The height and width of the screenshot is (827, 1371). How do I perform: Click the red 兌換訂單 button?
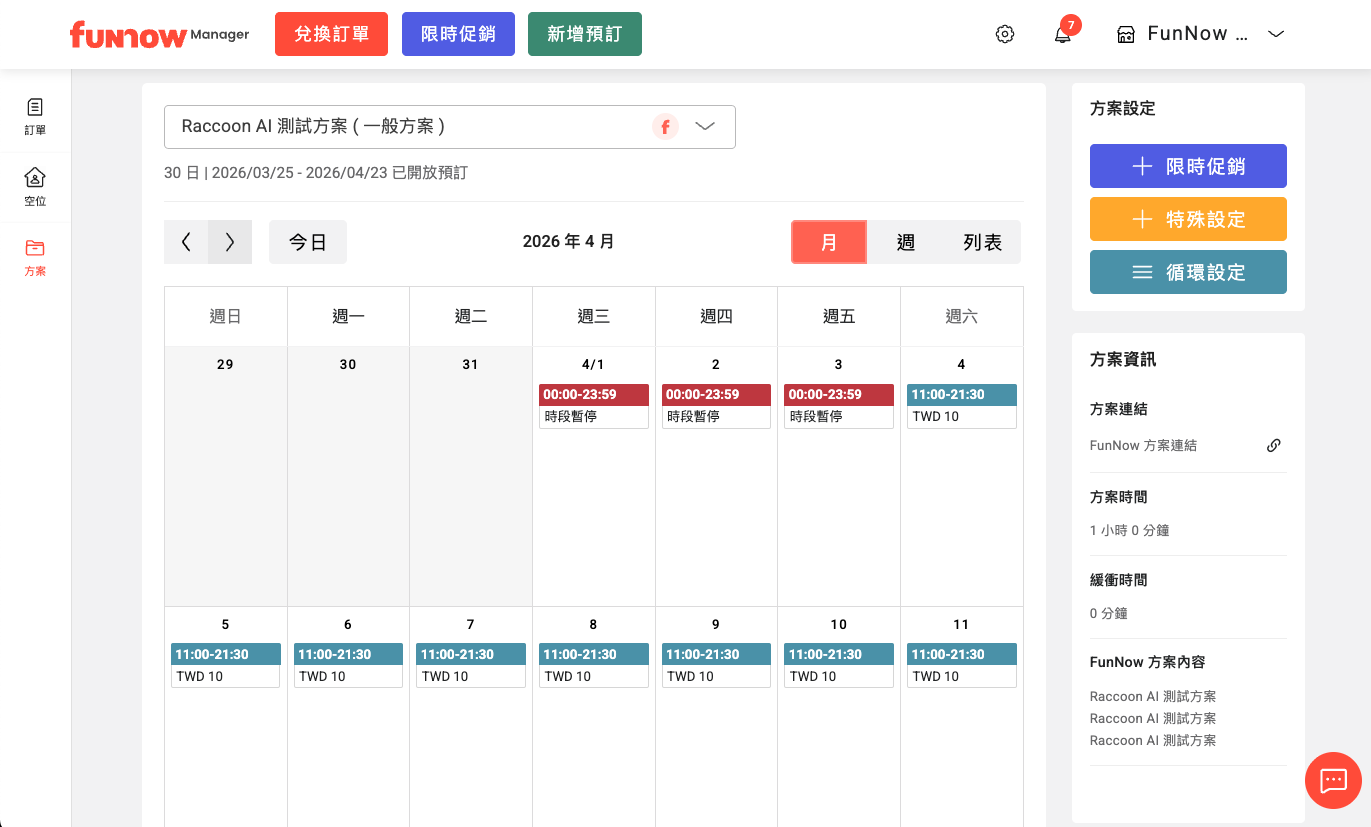point(331,34)
